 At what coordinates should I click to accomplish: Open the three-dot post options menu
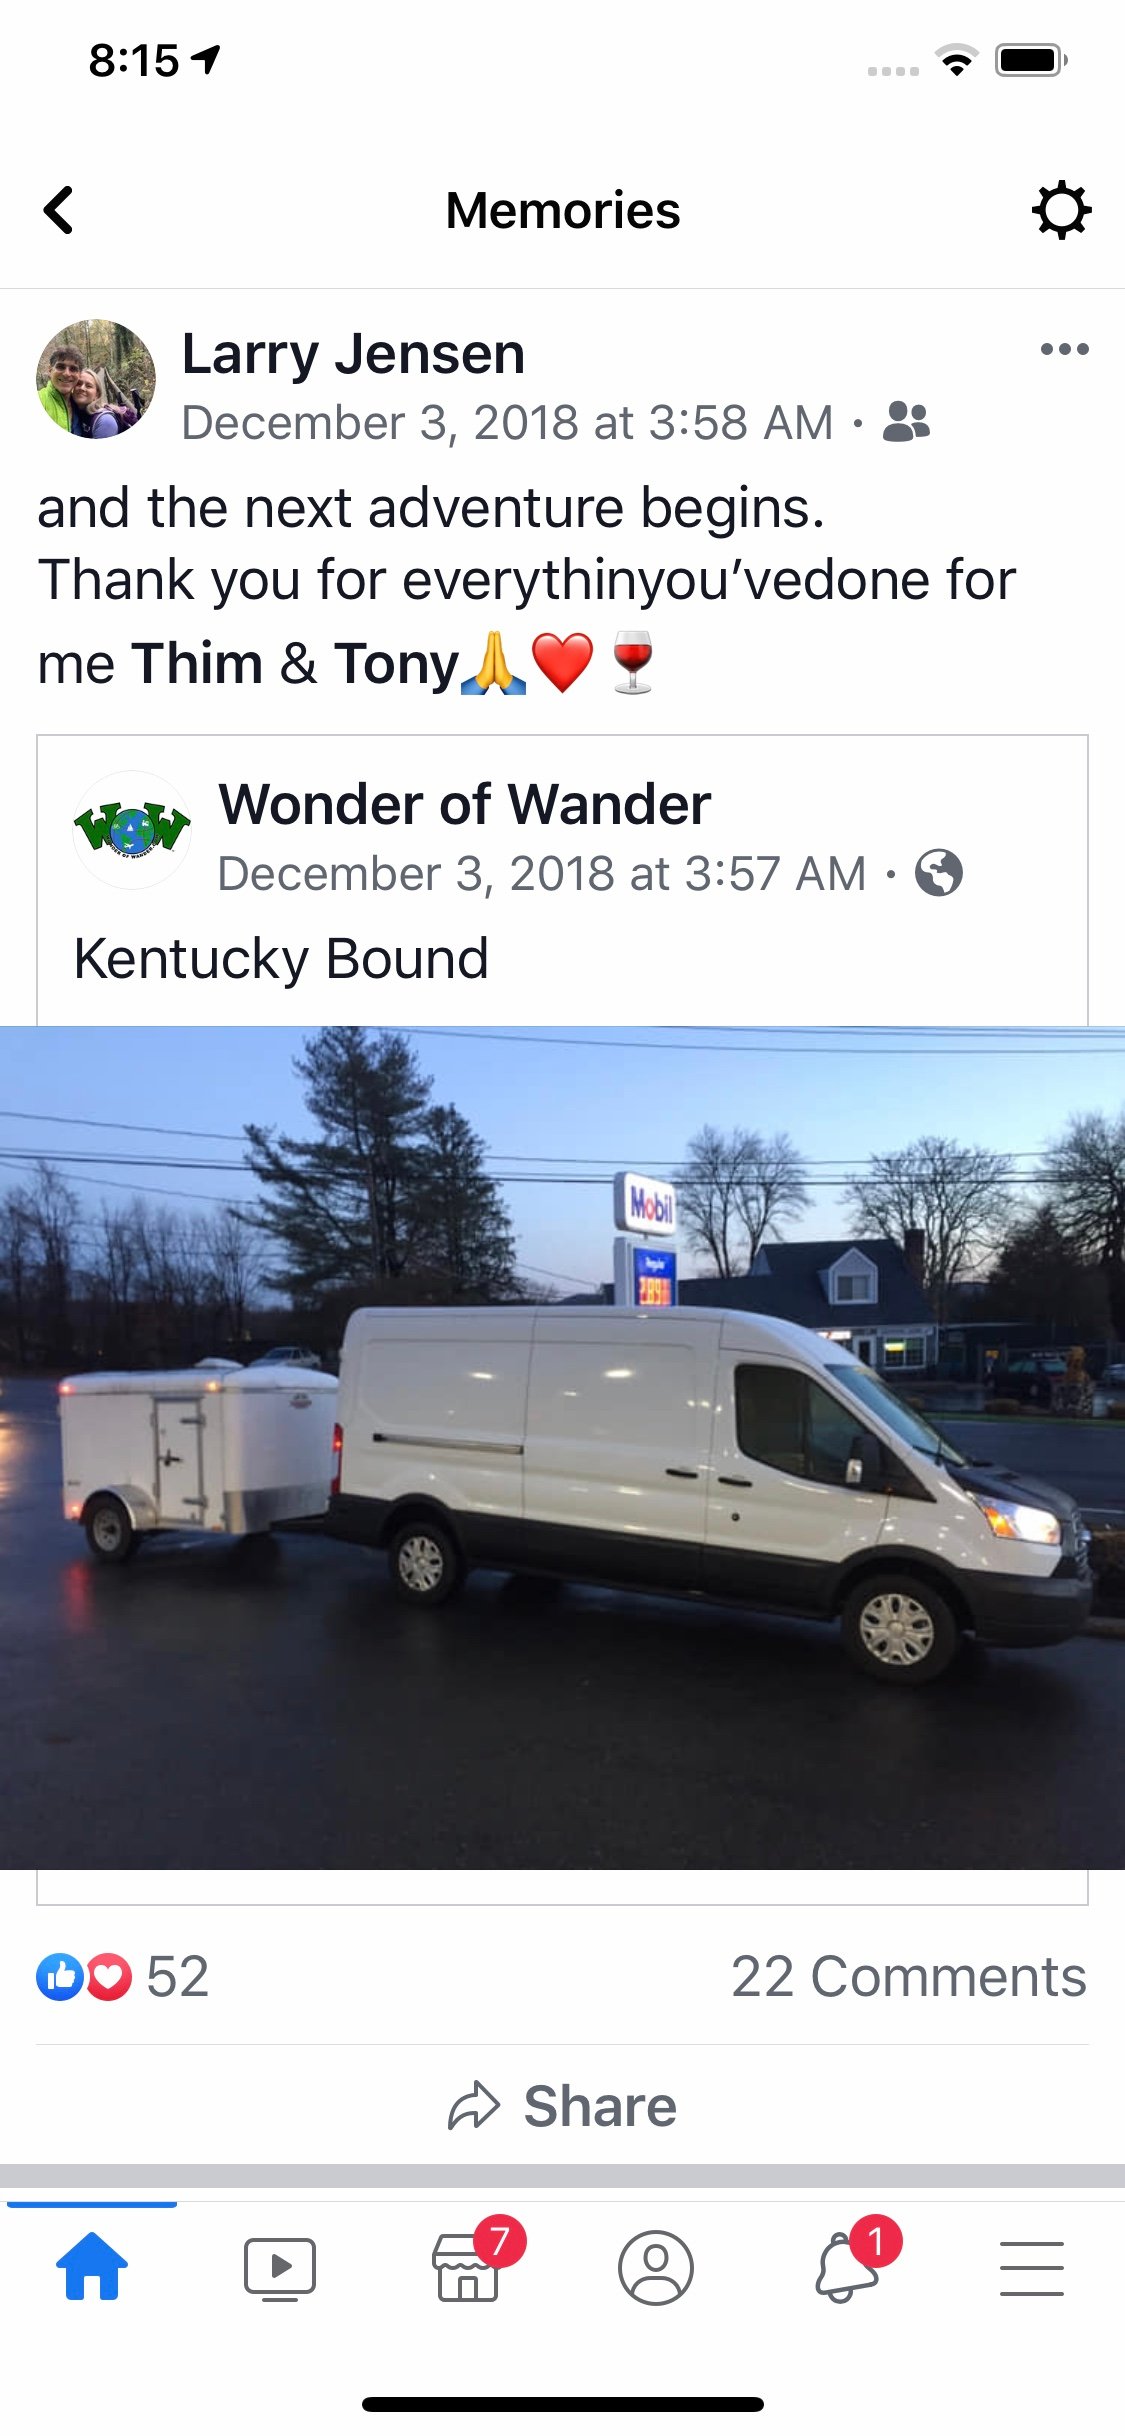pos(1064,349)
